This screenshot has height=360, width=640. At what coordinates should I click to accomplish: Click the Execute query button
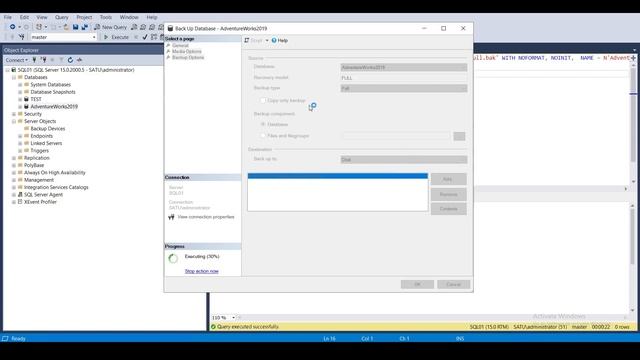116,37
